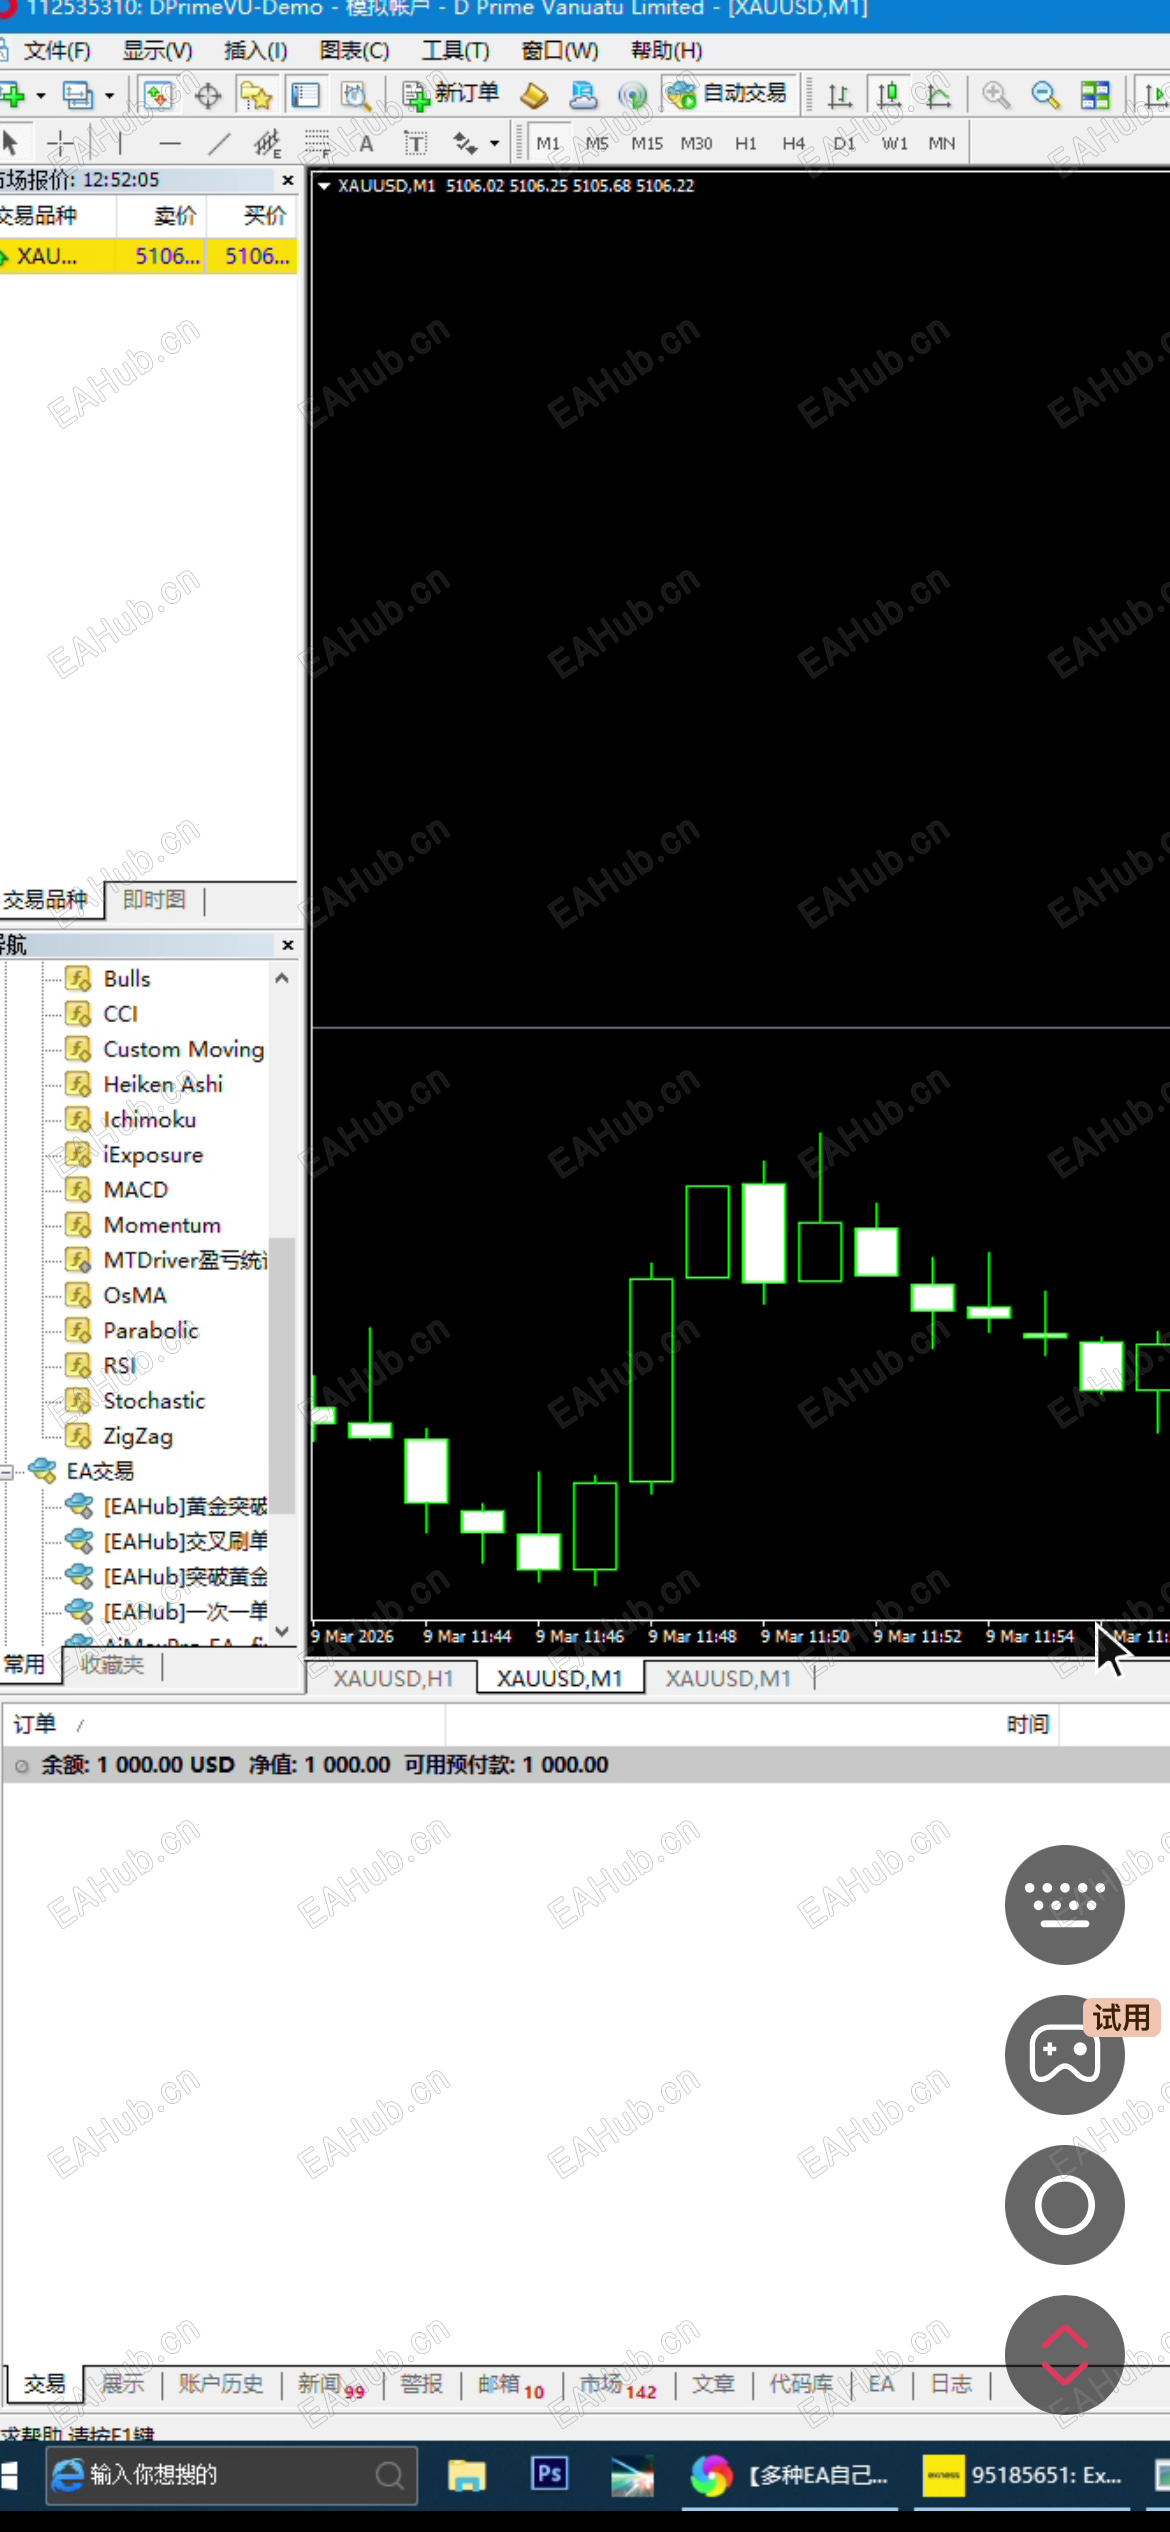Select the crosshair tool
Screen dimensions: 1170x2532
(x=60, y=143)
